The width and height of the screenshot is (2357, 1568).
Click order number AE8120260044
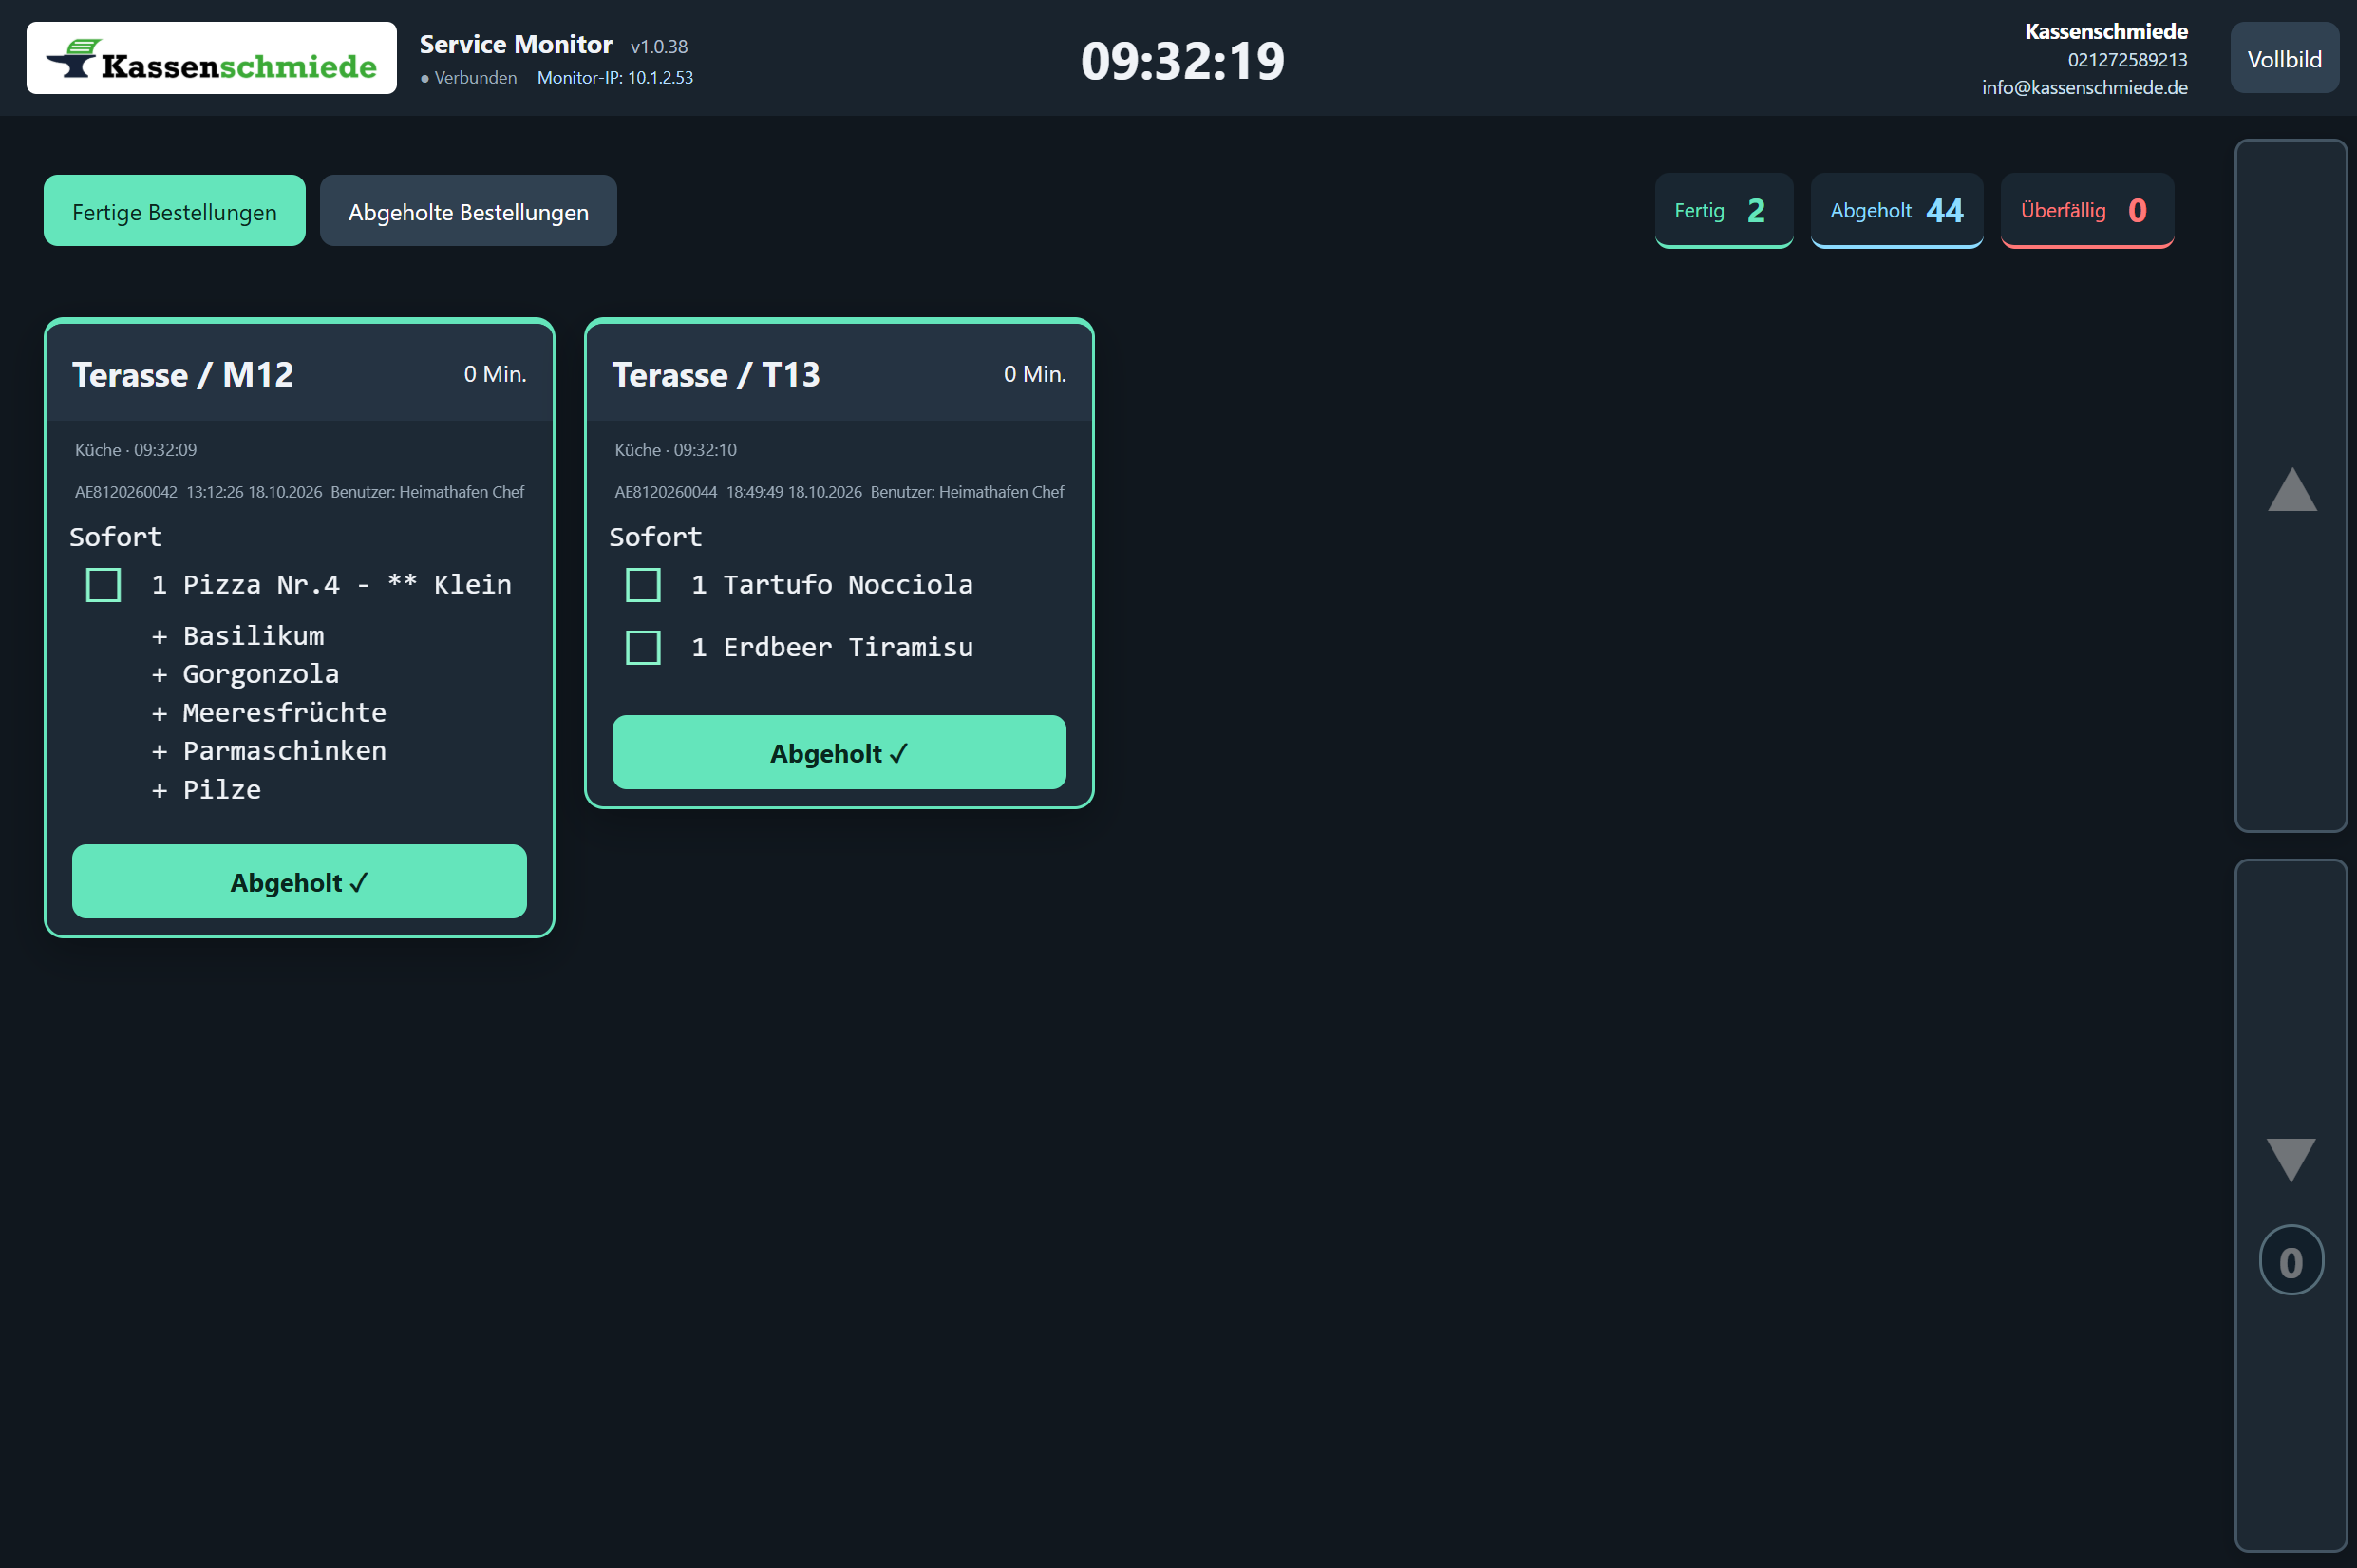point(666,492)
